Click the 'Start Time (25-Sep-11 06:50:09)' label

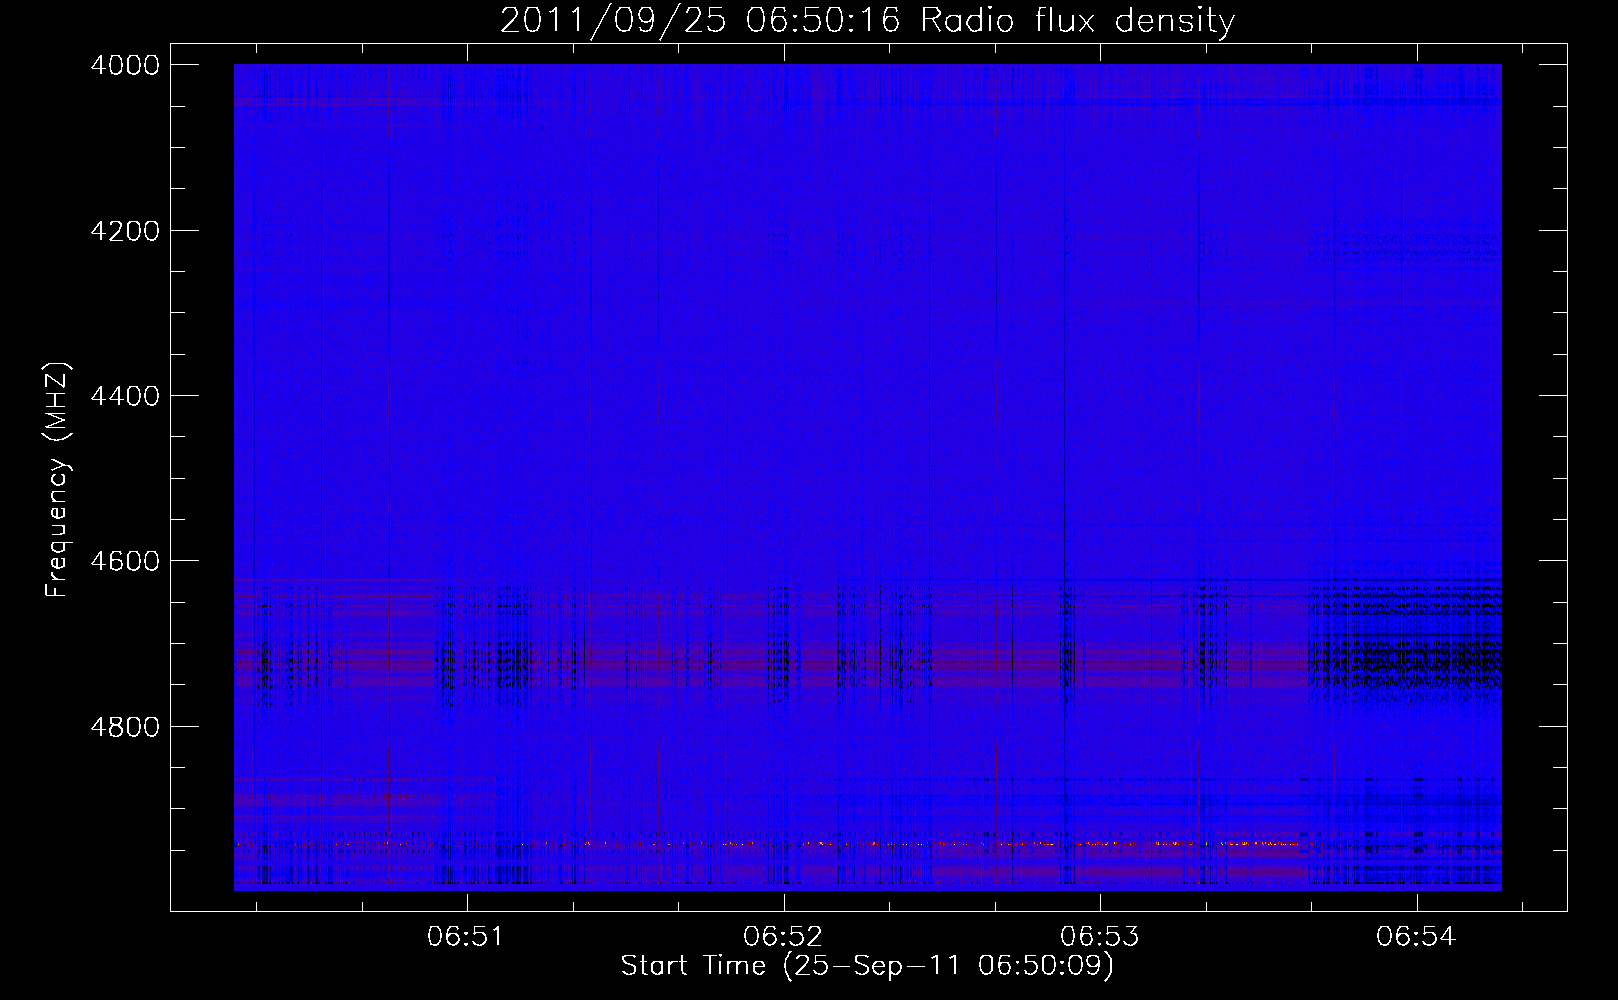867,966
